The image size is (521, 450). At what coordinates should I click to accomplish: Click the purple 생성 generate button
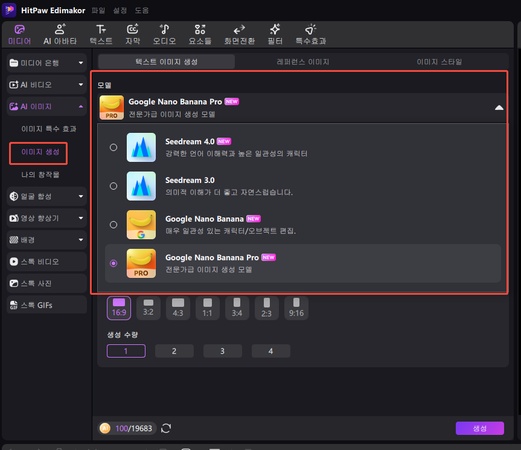click(480, 428)
